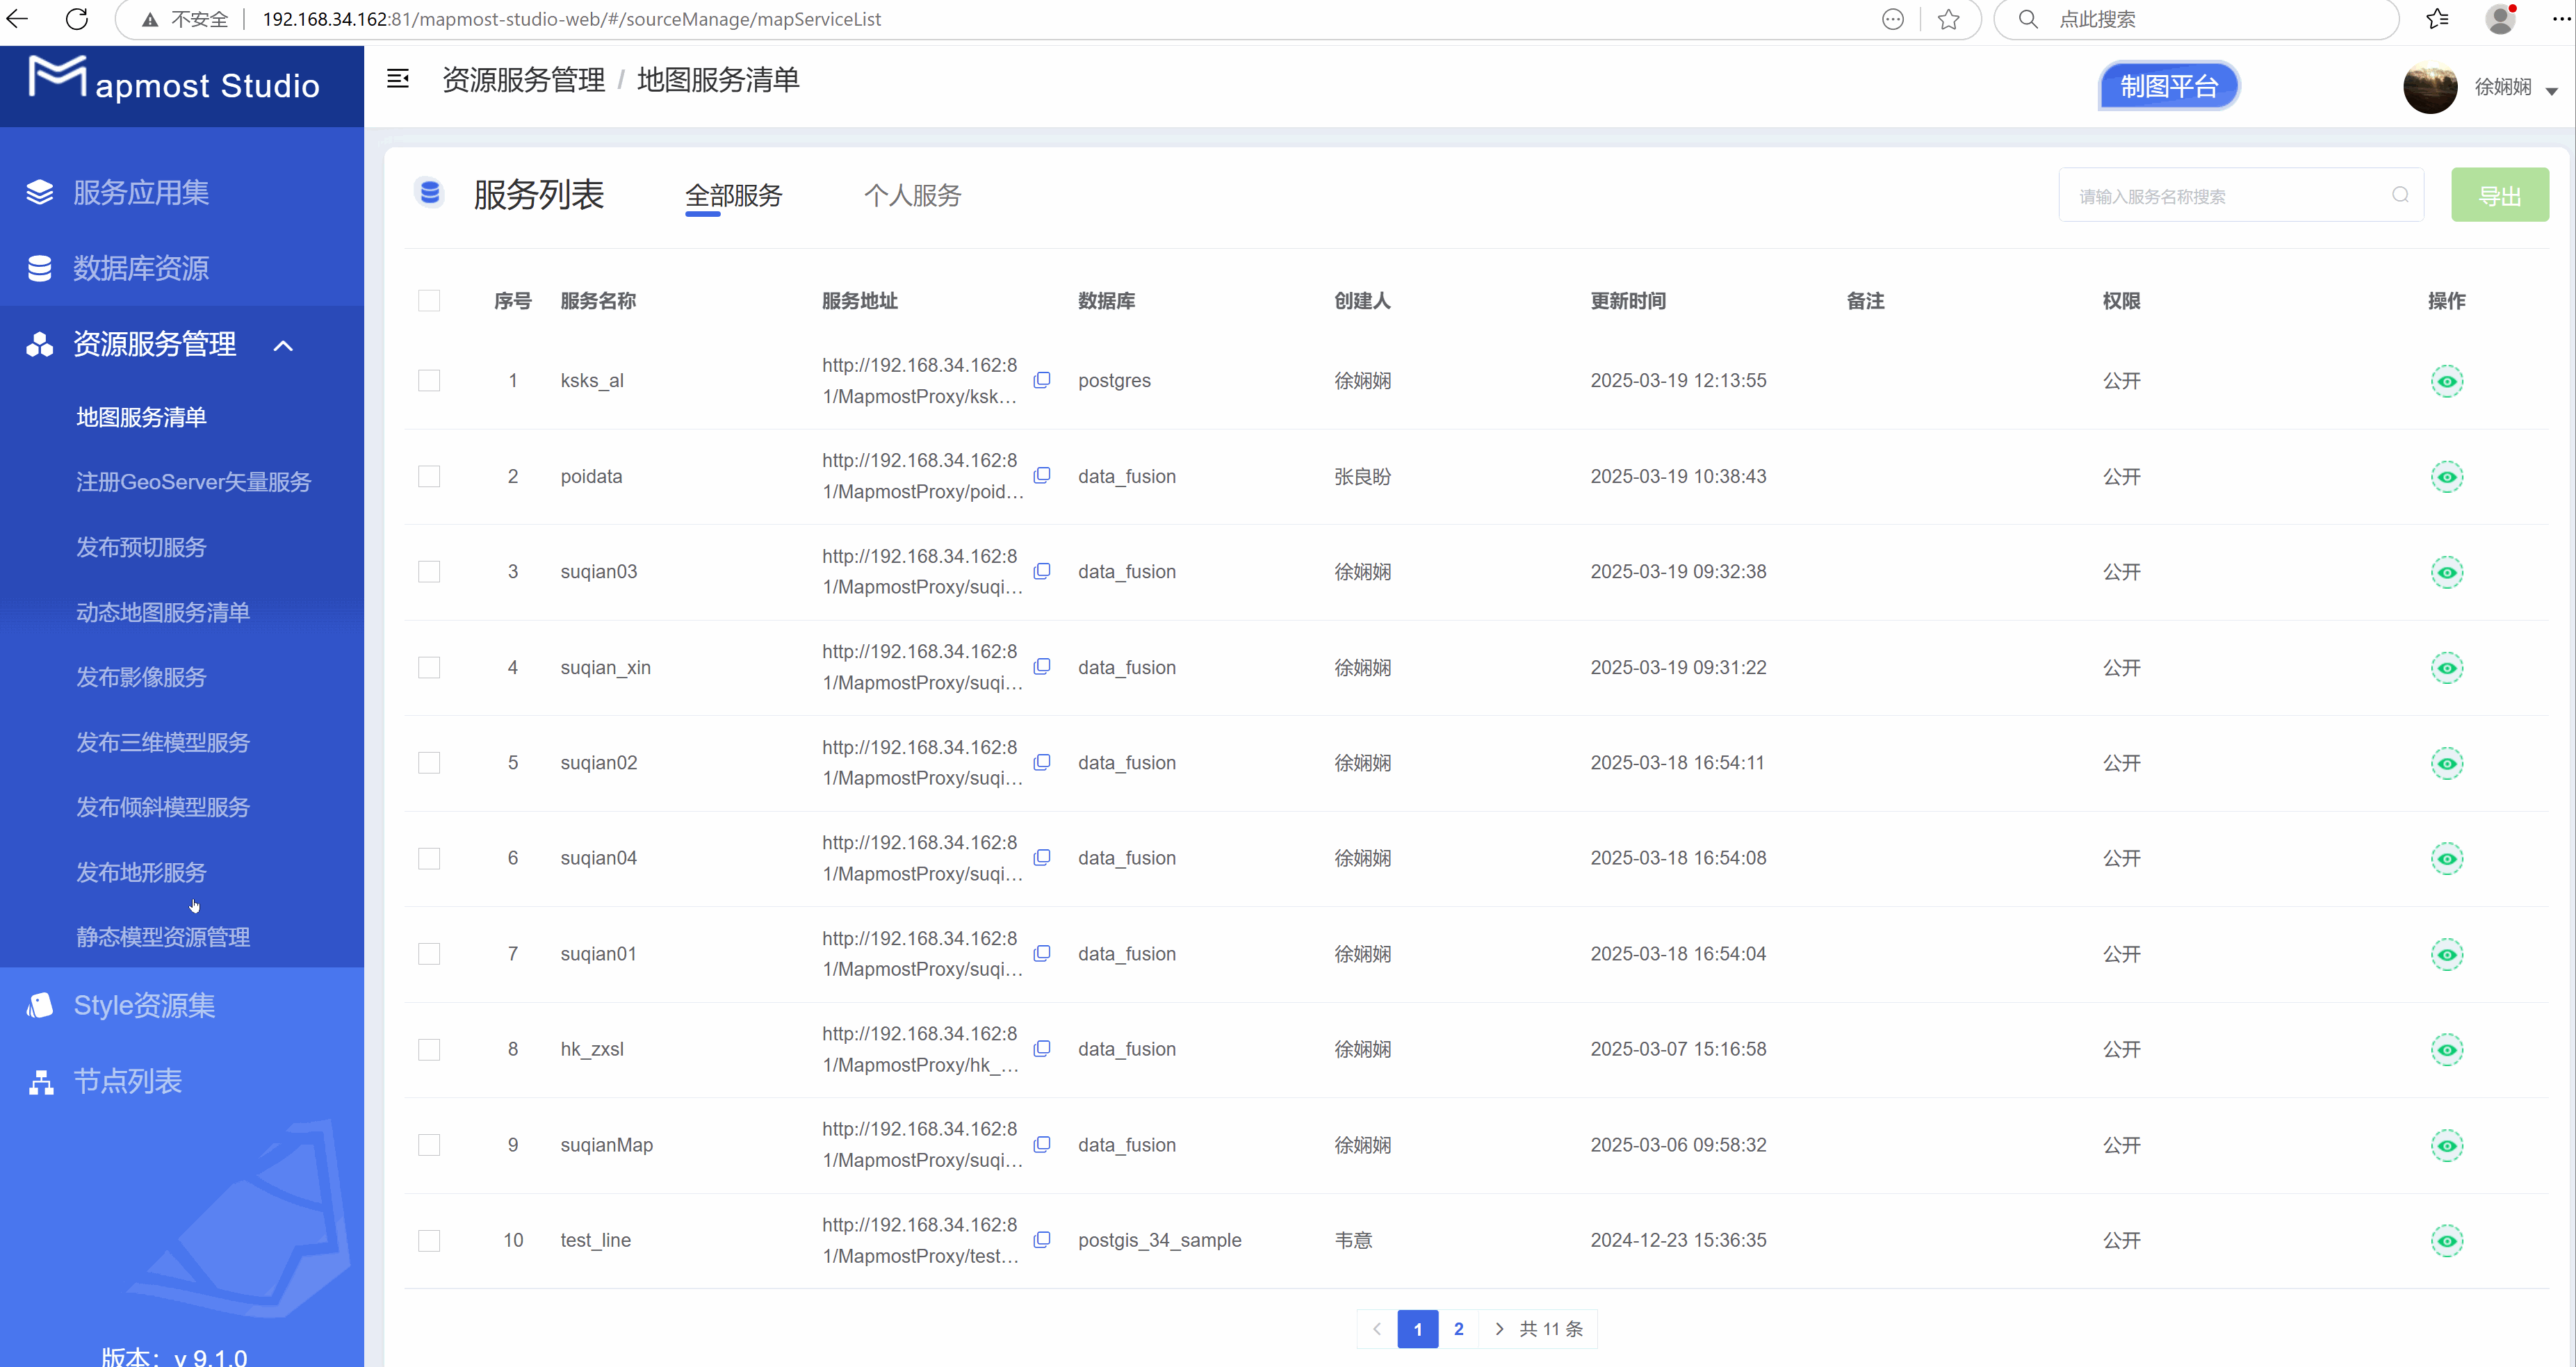This screenshot has height=1367, width=2576.
Task: Click the previous page left arrow
Action: (x=1377, y=1329)
